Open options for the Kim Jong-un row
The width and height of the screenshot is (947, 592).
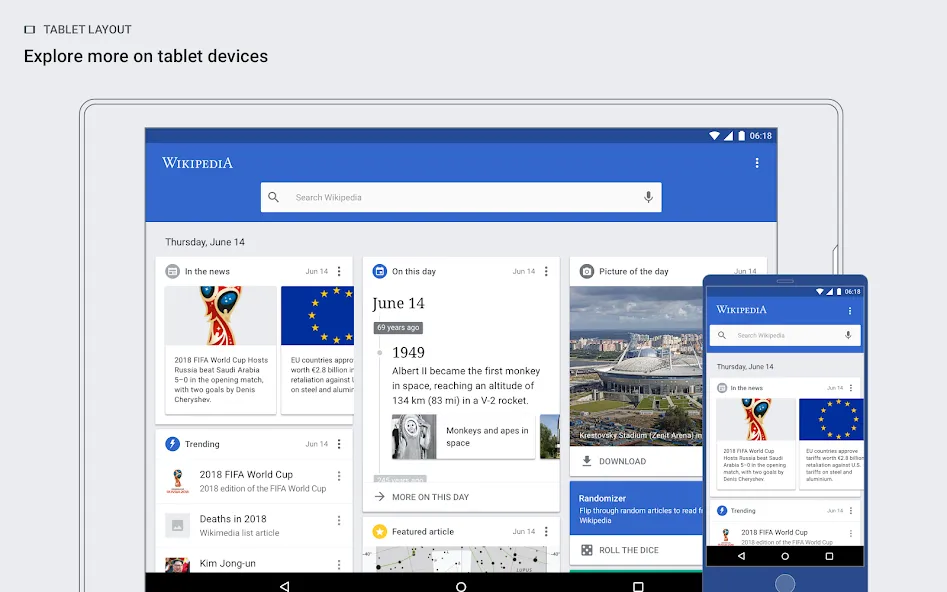(339, 564)
